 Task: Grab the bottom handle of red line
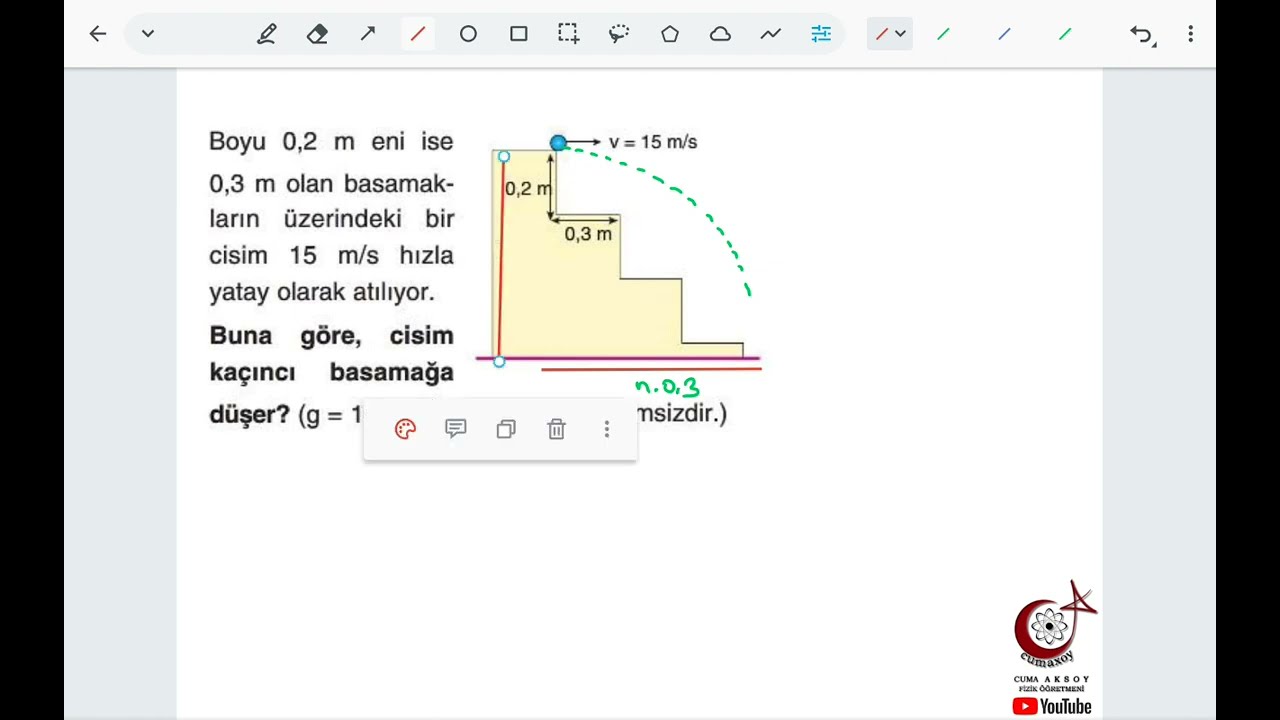(499, 362)
